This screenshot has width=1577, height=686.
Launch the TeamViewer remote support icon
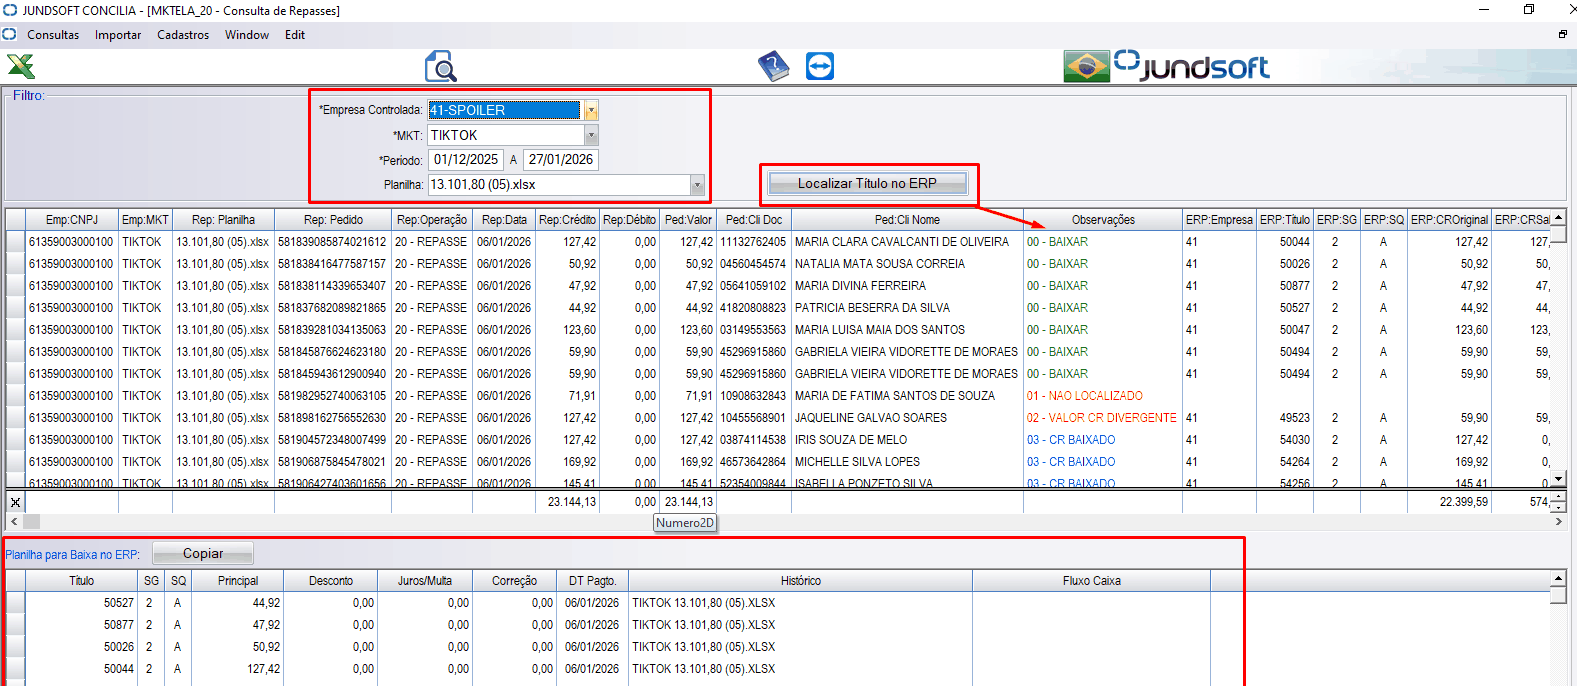coord(820,67)
